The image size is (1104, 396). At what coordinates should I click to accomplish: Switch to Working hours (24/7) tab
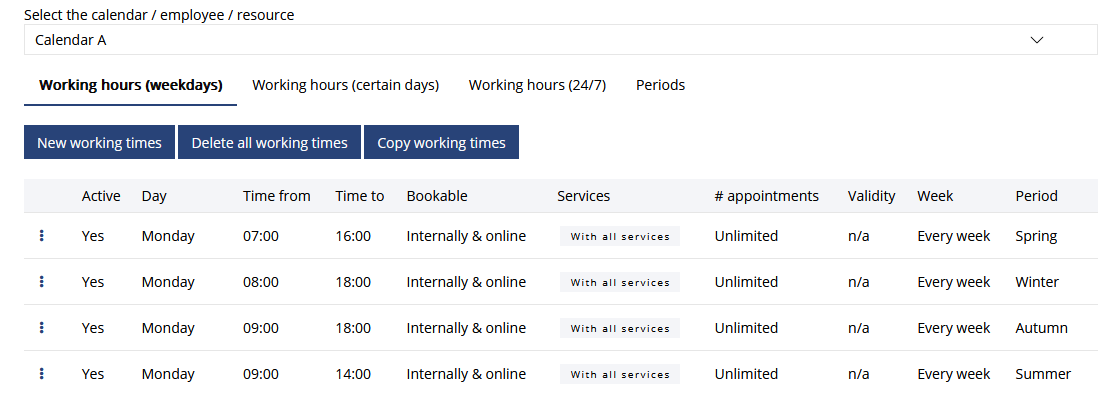(x=537, y=85)
